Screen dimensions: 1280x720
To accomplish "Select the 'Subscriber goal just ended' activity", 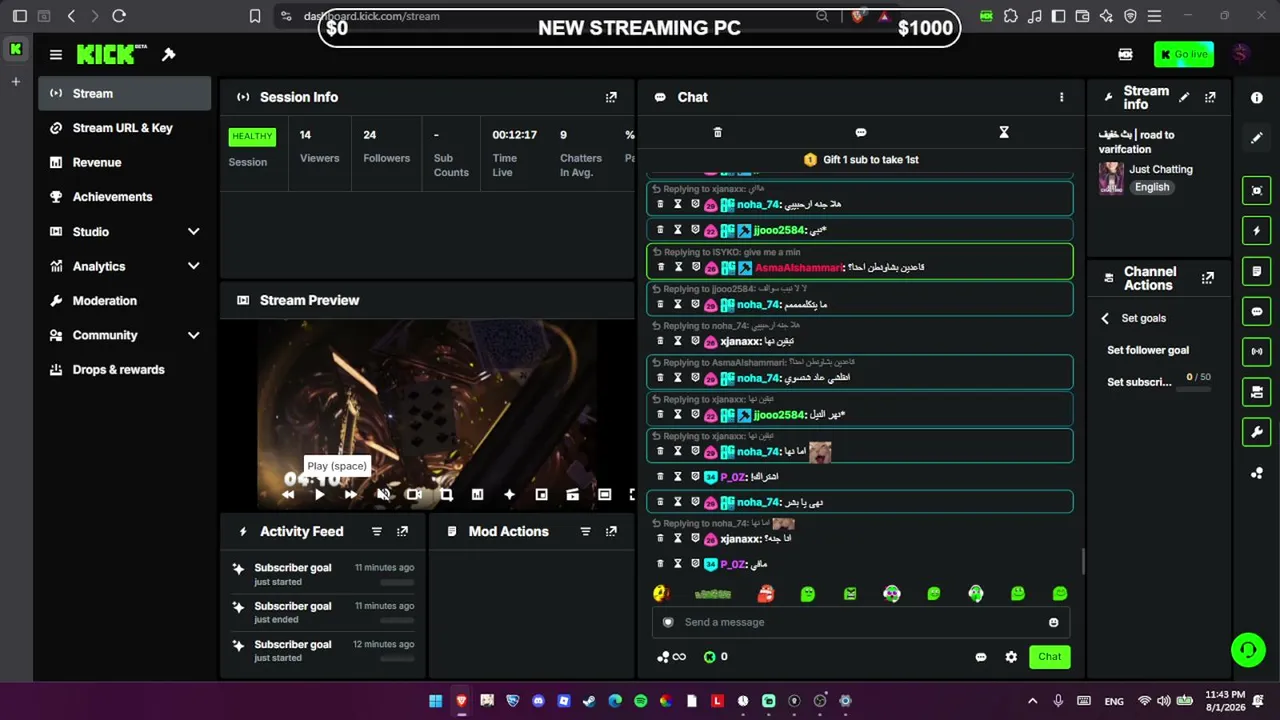I will (324, 612).
